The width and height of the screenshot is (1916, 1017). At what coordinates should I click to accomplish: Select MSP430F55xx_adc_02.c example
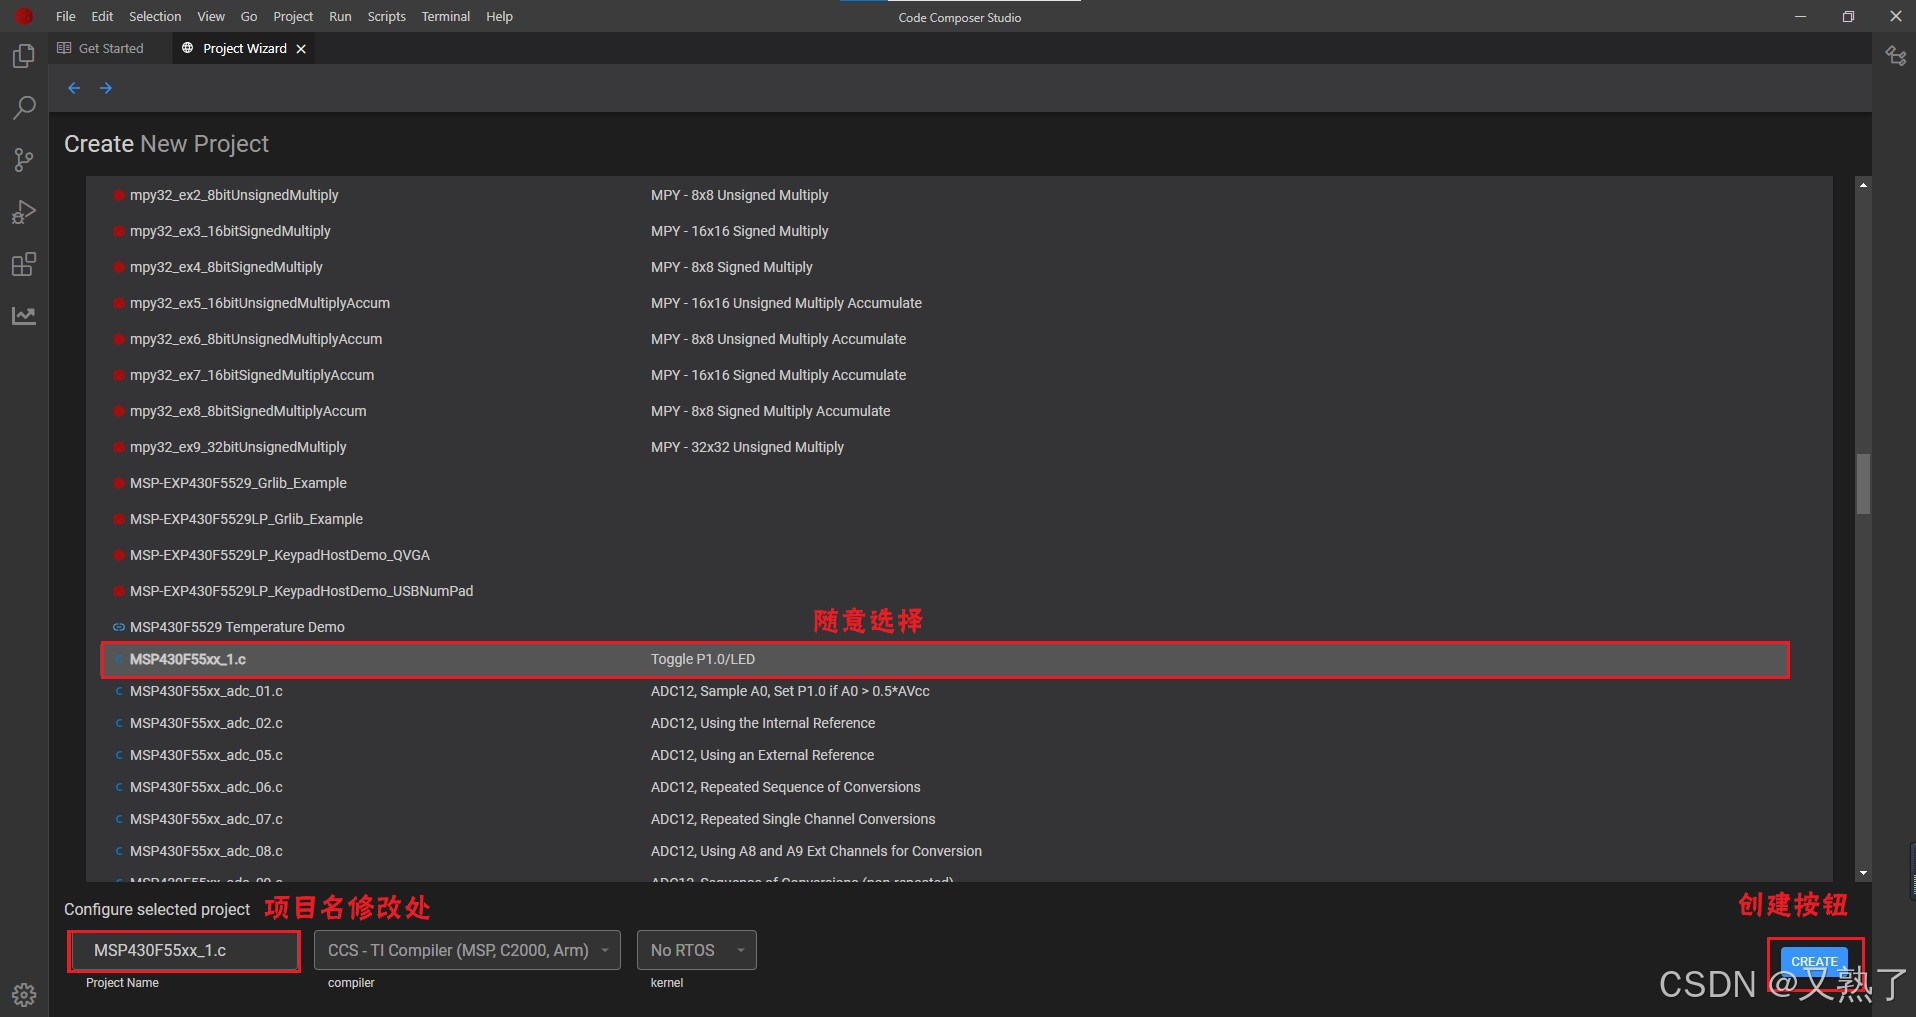[206, 723]
